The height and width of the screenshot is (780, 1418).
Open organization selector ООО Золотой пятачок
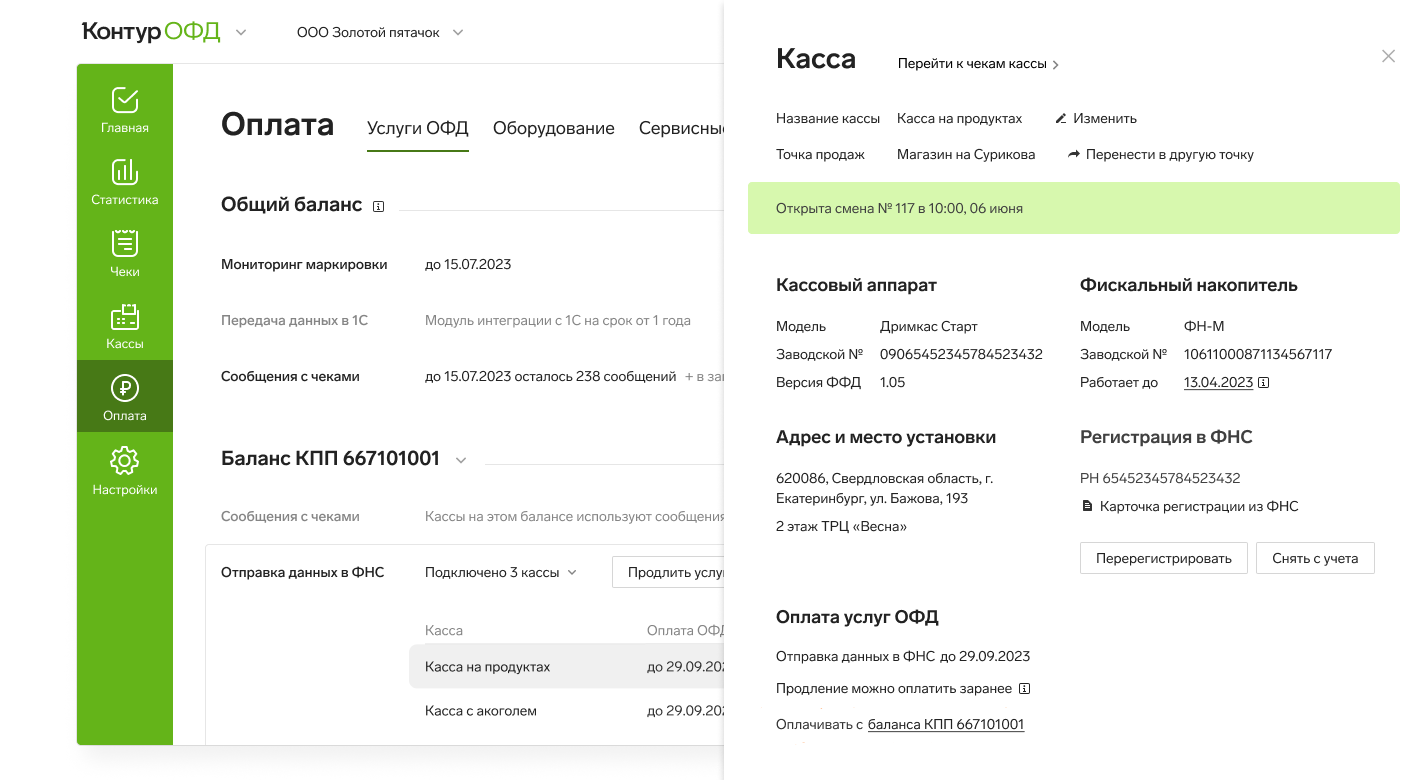point(380,32)
